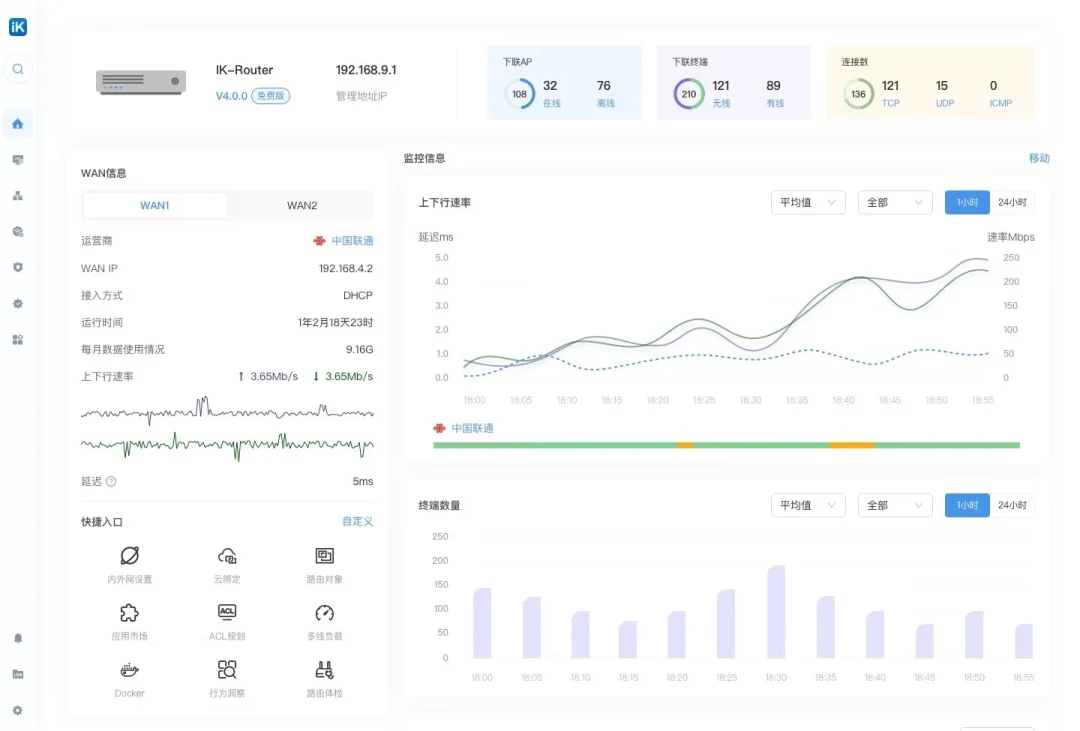Open the search icon in sidebar
The height and width of the screenshot is (731, 1080).
pyautogui.click(x=18, y=69)
